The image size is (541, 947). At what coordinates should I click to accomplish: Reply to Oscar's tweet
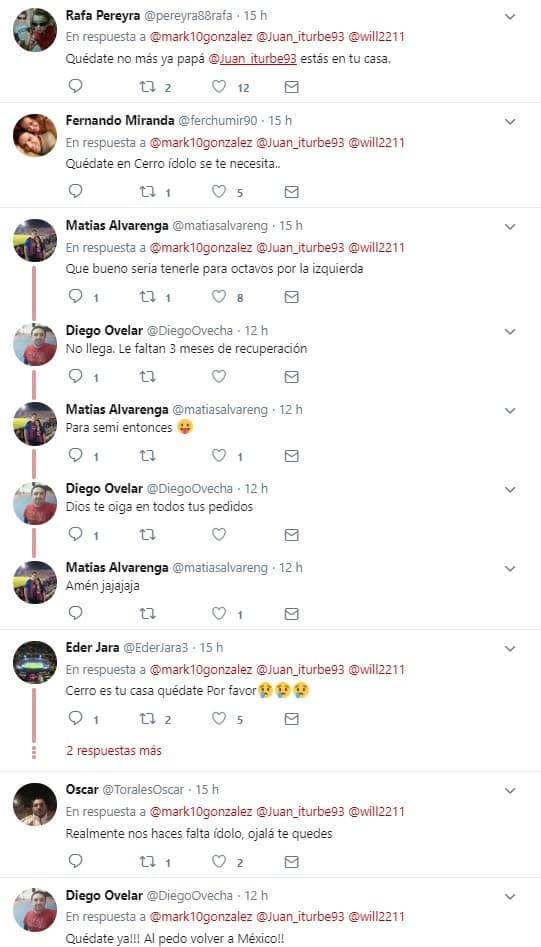point(75,861)
